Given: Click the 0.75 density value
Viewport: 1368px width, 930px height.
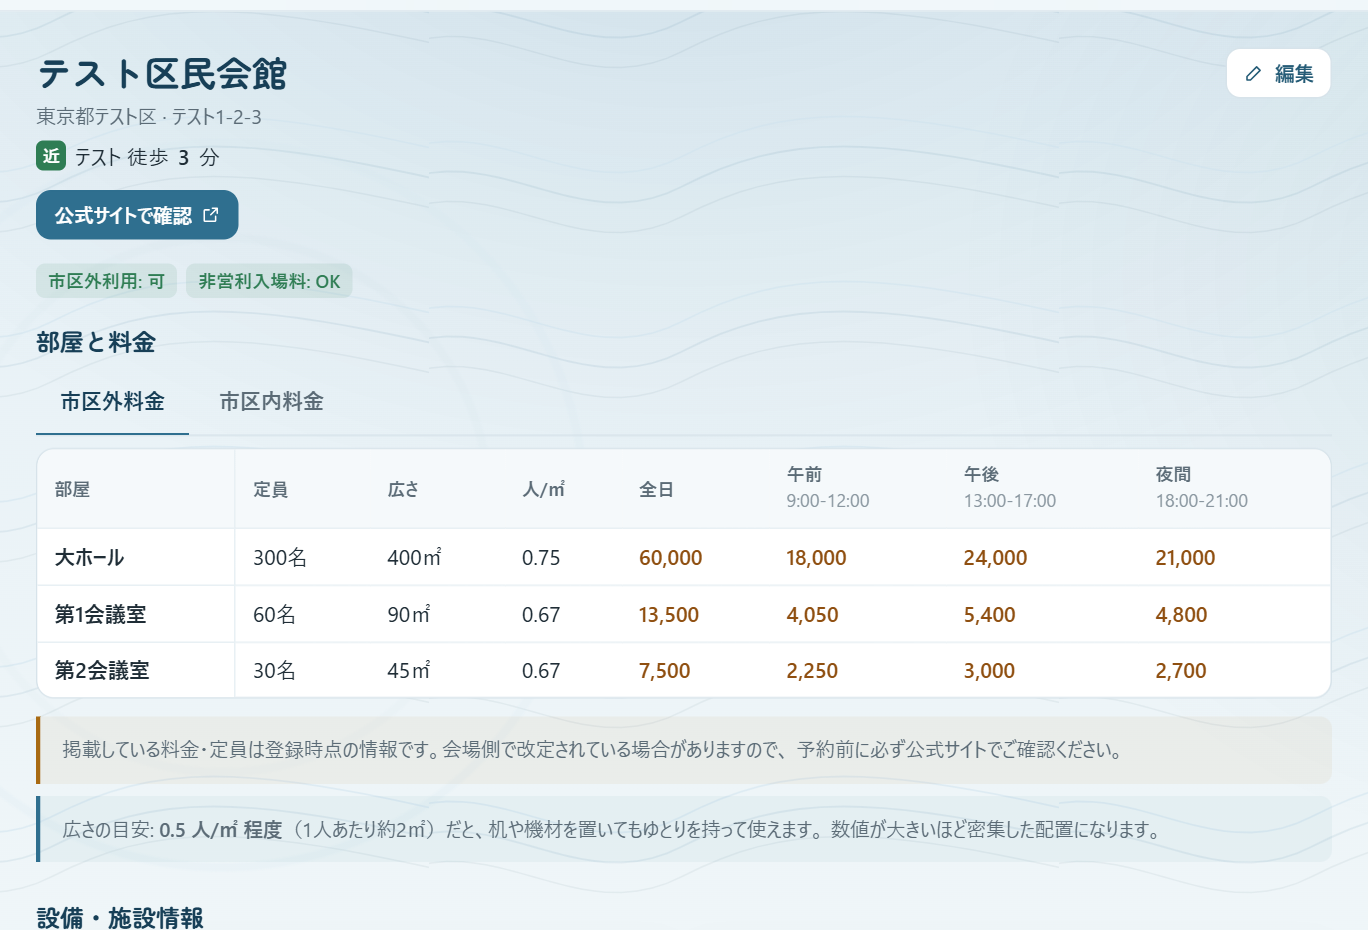Looking at the screenshot, I should pos(541,557).
